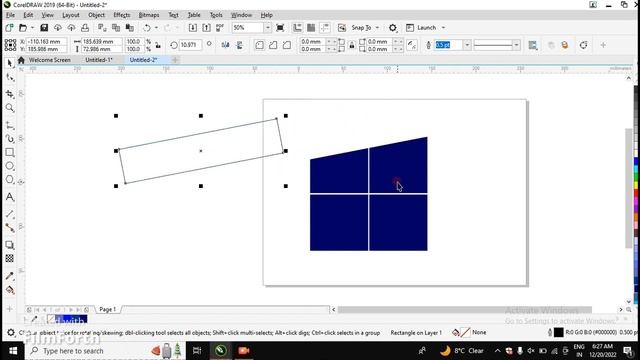Switch to the Untitled-1 tab

(98, 60)
